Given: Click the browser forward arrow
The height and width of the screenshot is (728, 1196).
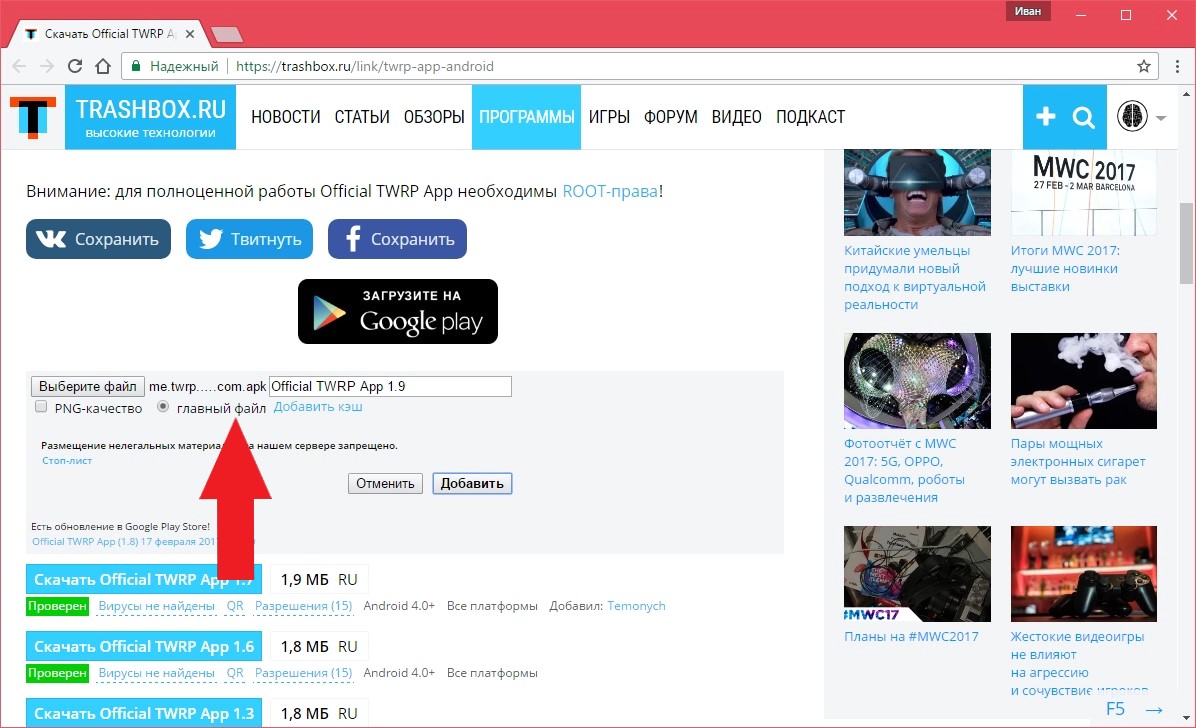Looking at the screenshot, I should click(47, 66).
